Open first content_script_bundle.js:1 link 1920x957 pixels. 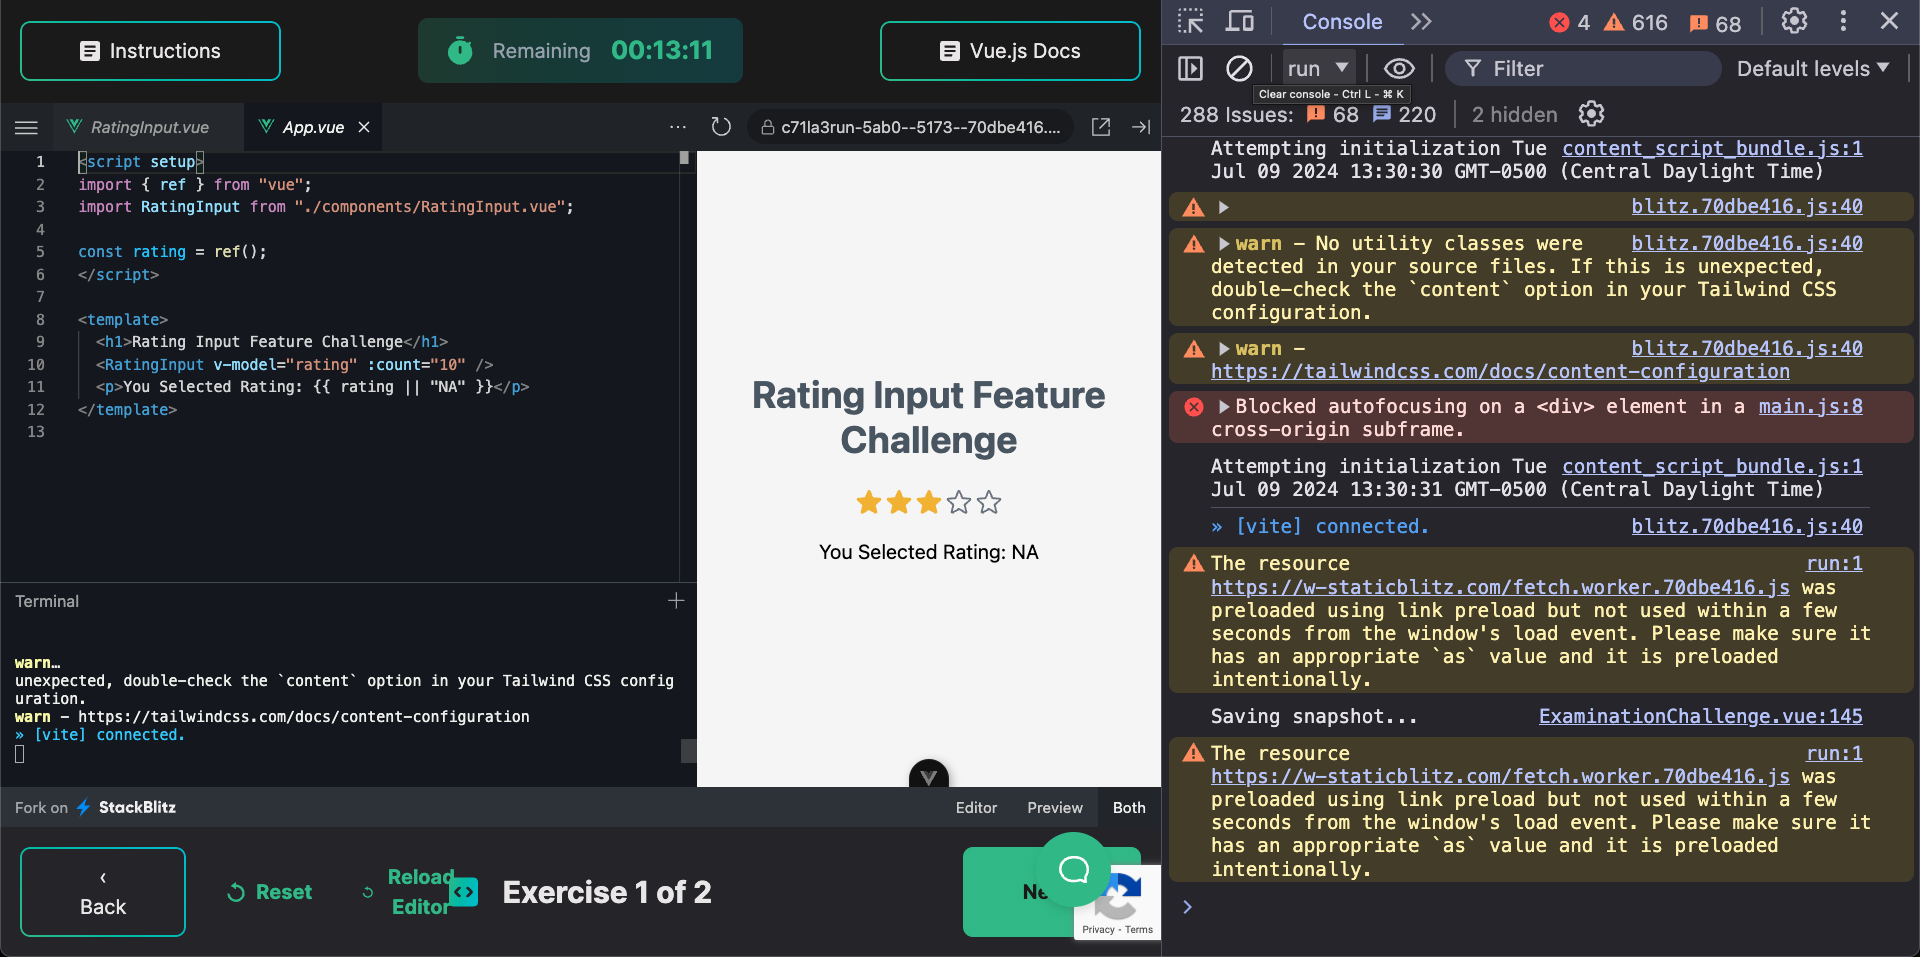[1712, 148]
